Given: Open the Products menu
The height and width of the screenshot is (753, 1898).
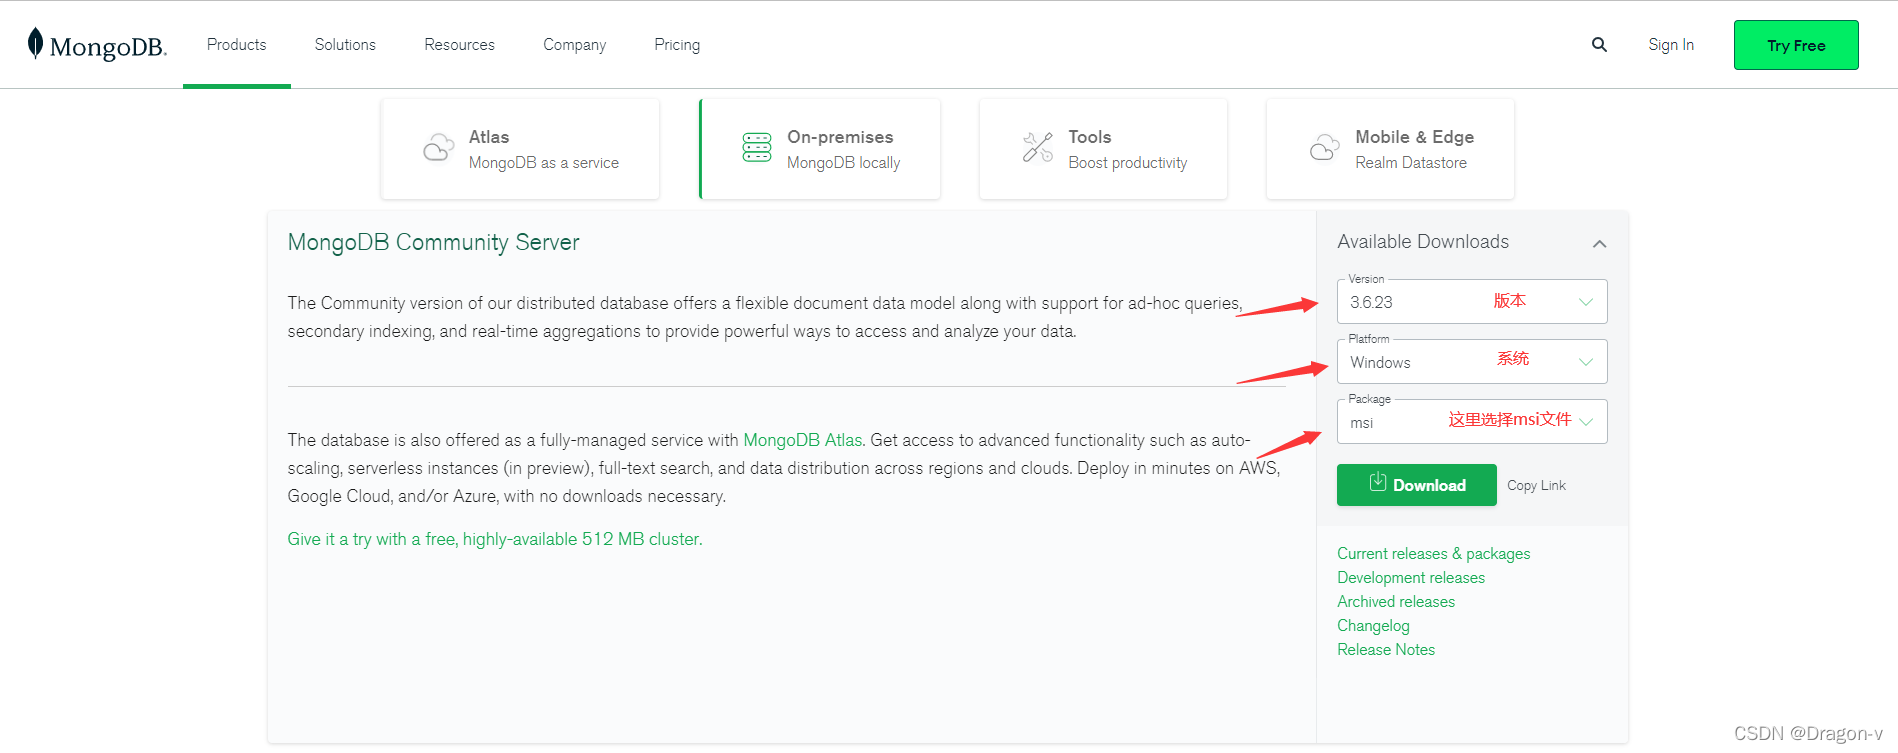Looking at the screenshot, I should tap(237, 45).
